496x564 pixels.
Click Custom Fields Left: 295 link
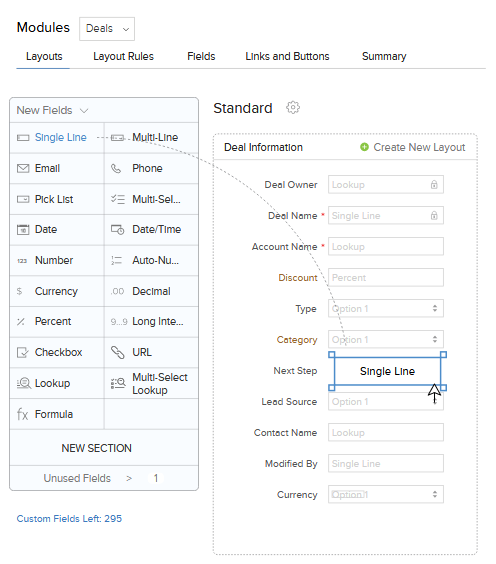coord(69,519)
